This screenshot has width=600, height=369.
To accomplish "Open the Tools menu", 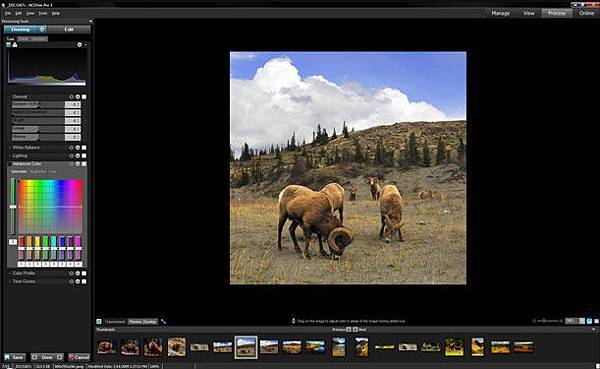I will pyautogui.click(x=43, y=13).
